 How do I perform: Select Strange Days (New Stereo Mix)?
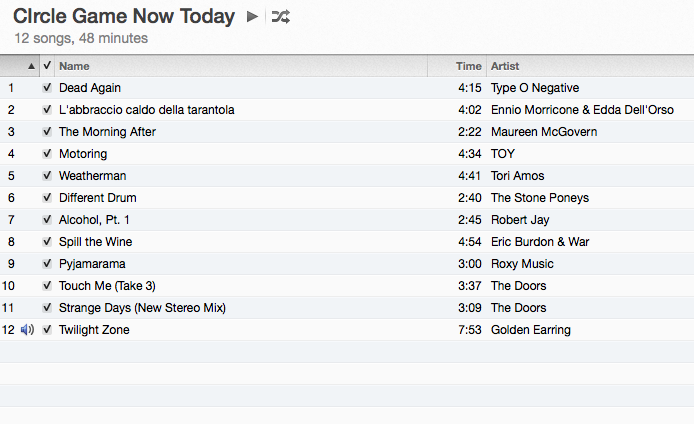(x=142, y=308)
